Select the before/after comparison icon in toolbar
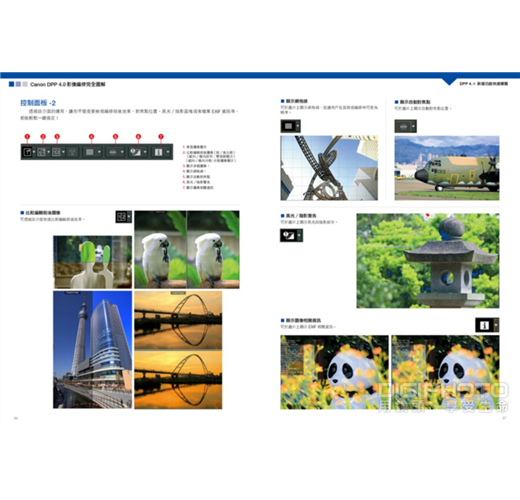This screenshot has height=500, width=520. [42, 152]
